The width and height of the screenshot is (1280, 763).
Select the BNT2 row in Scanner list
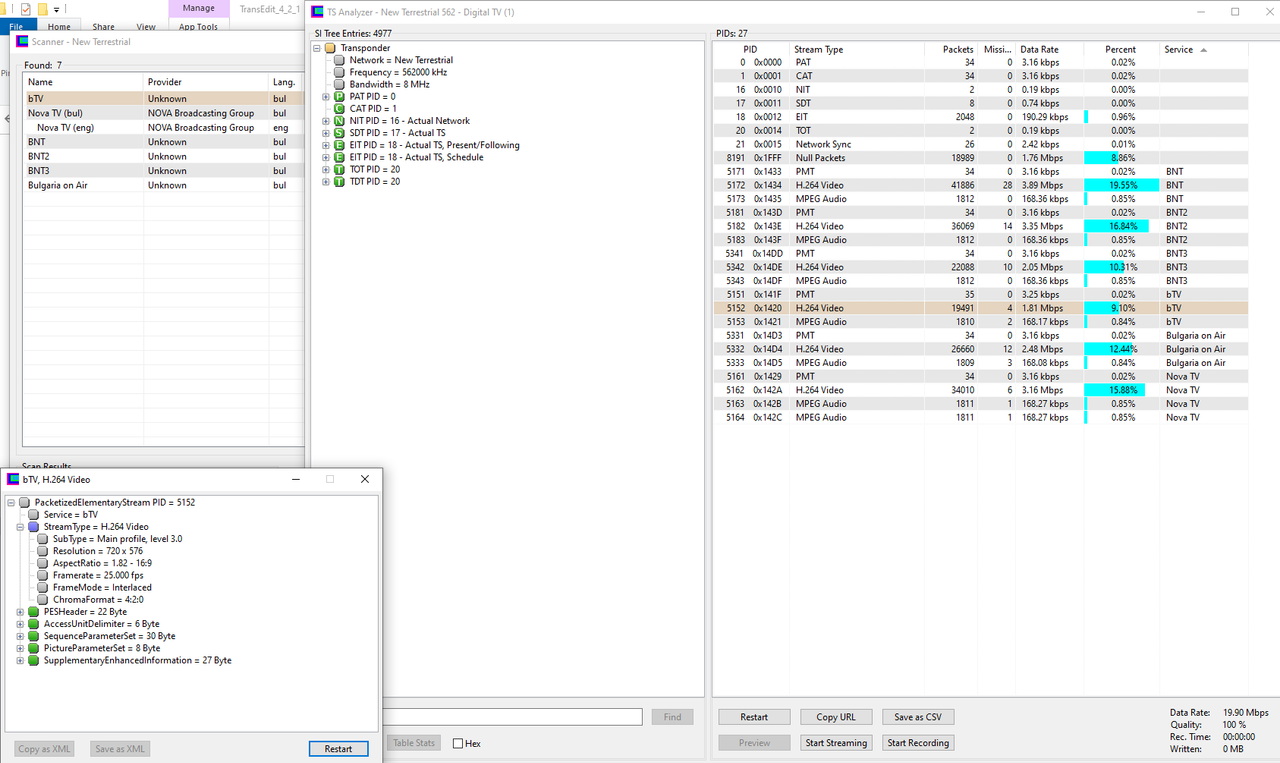(164, 156)
